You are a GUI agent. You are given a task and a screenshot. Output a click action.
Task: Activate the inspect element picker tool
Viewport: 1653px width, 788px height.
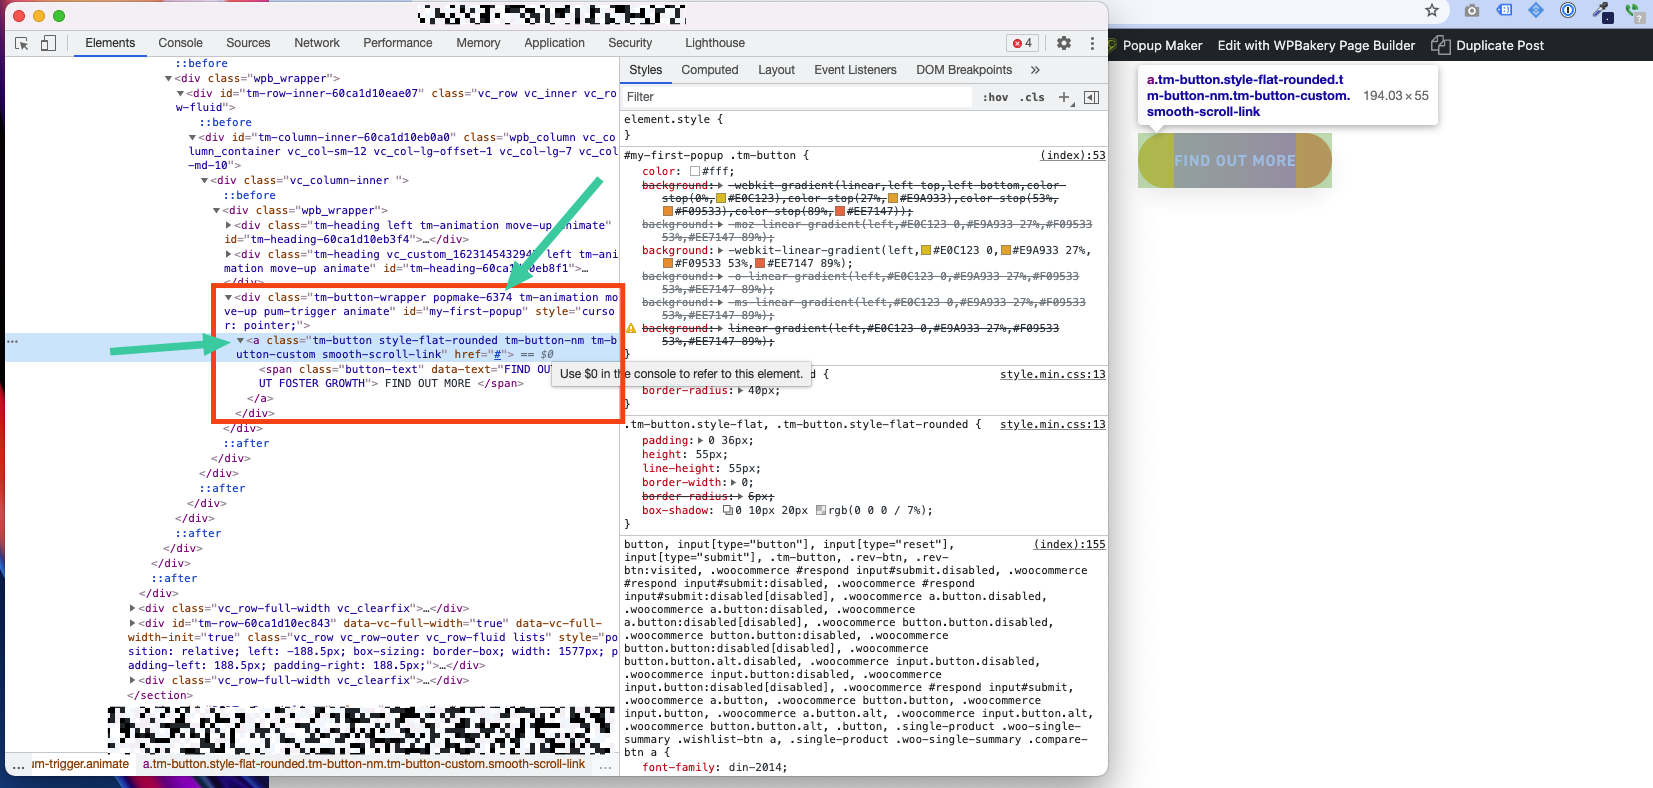coord(22,43)
